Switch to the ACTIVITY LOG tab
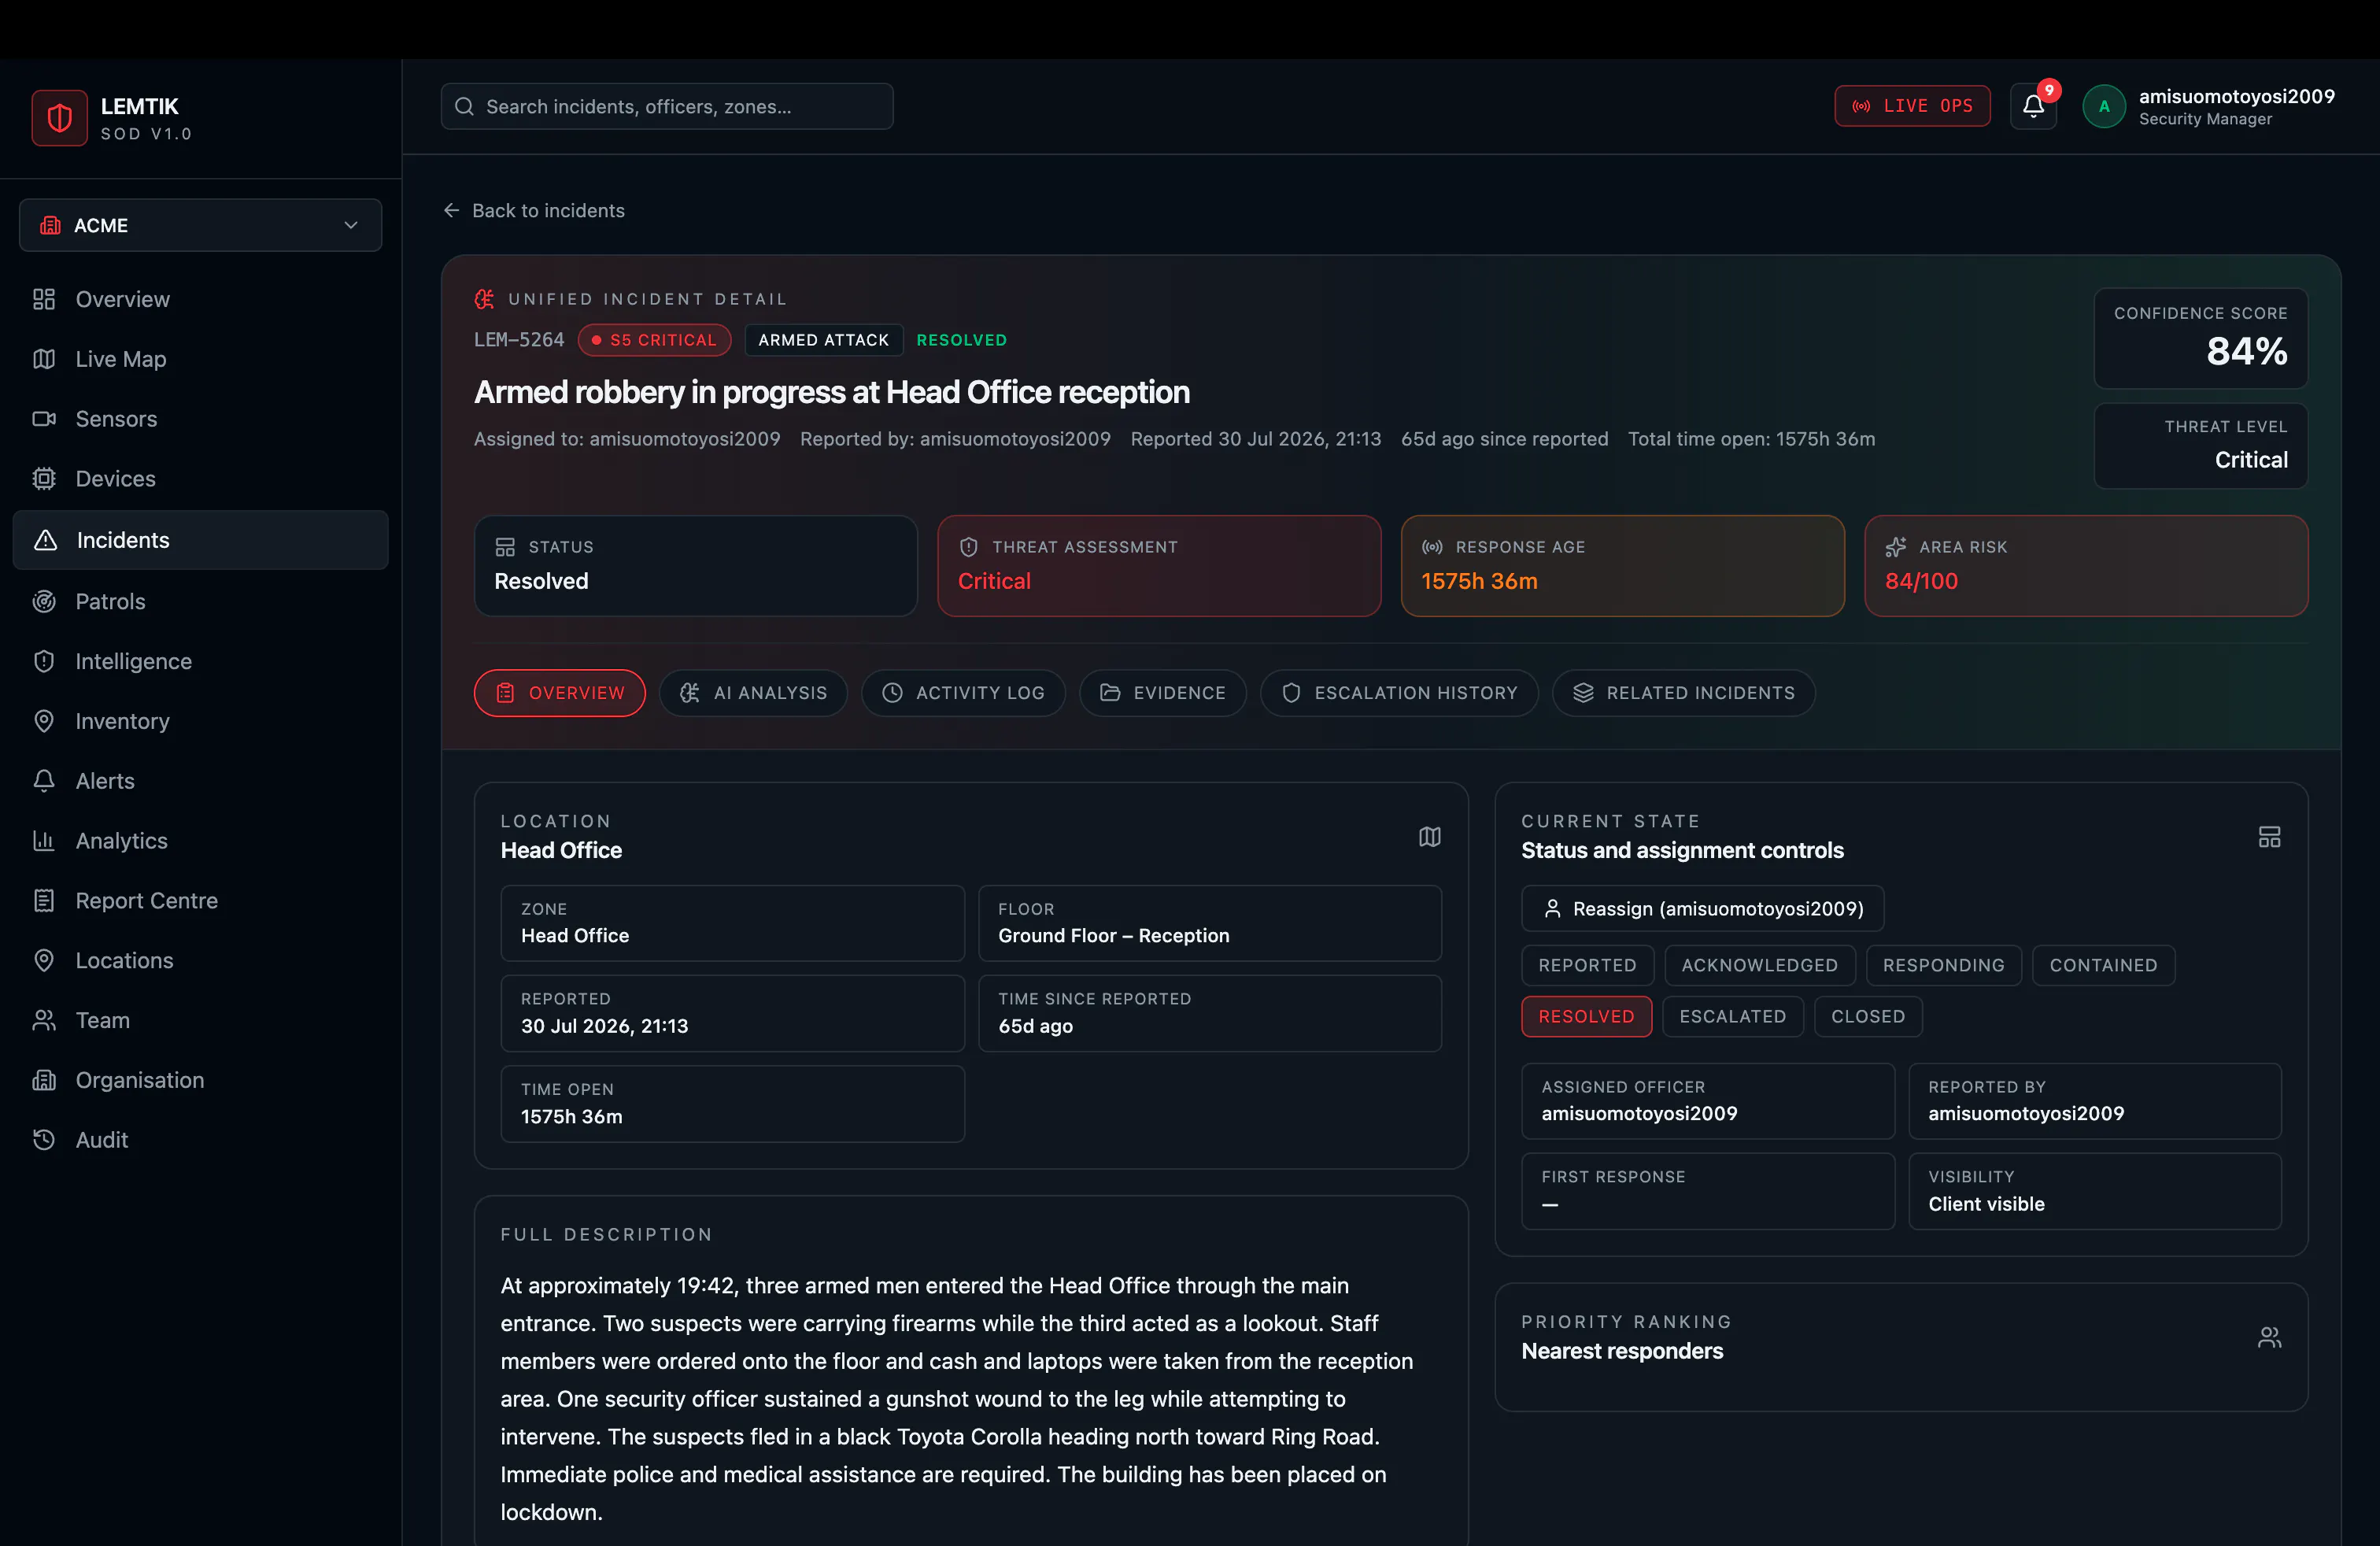 coord(963,693)
